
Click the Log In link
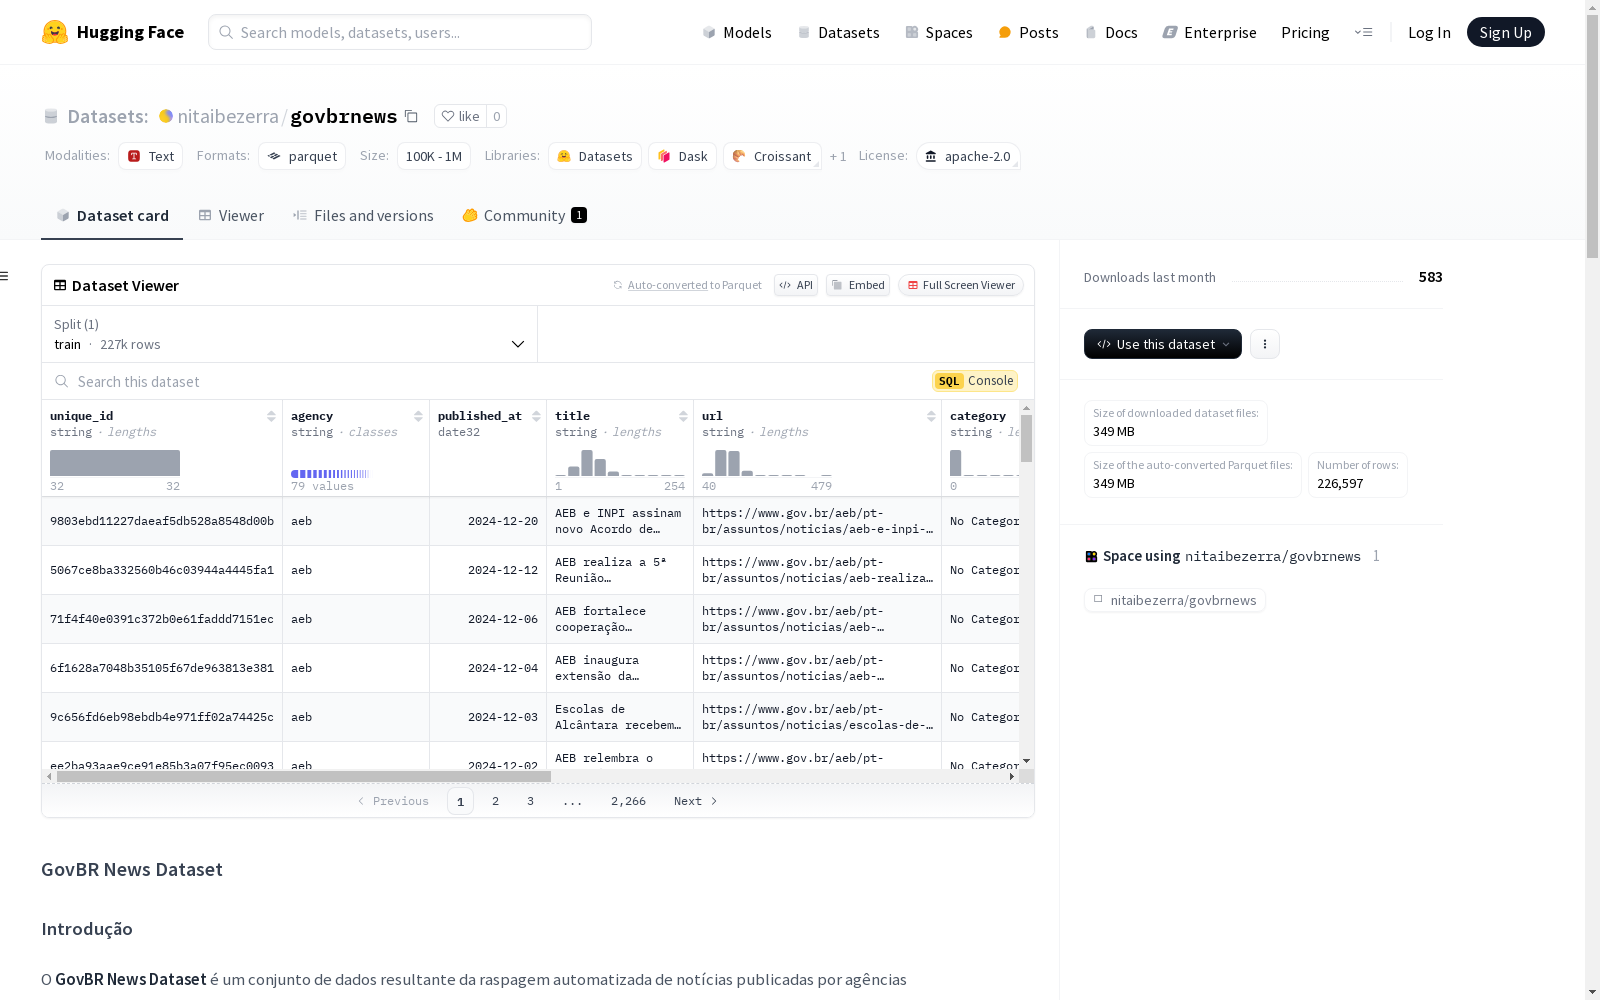(1429, 32)
